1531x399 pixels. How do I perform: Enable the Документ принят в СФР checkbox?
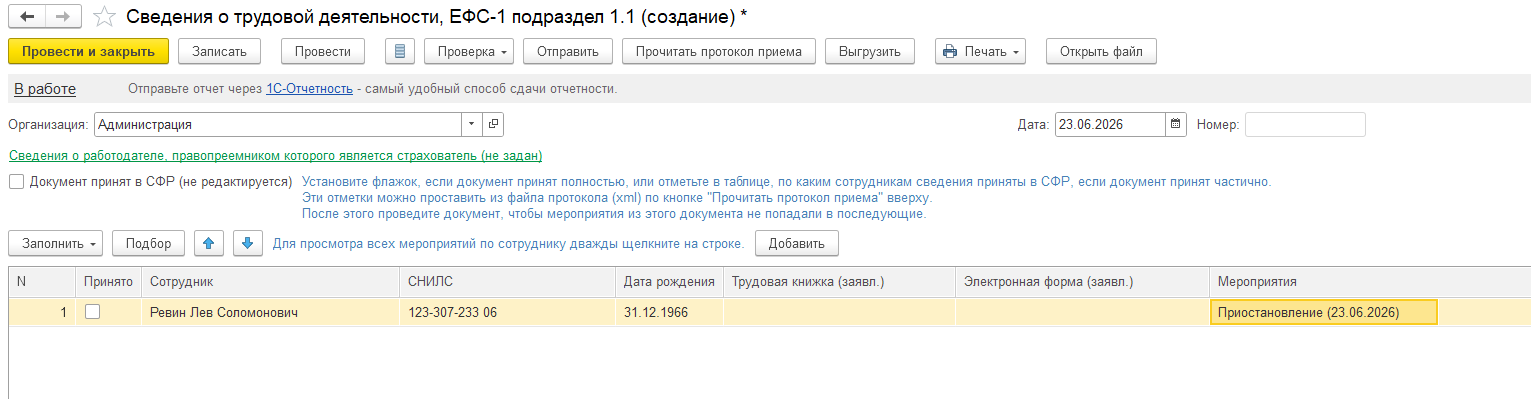tap(17, 182)
